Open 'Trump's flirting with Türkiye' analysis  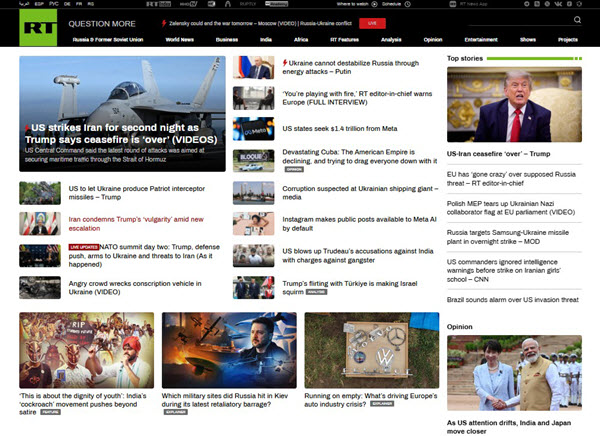350,287
